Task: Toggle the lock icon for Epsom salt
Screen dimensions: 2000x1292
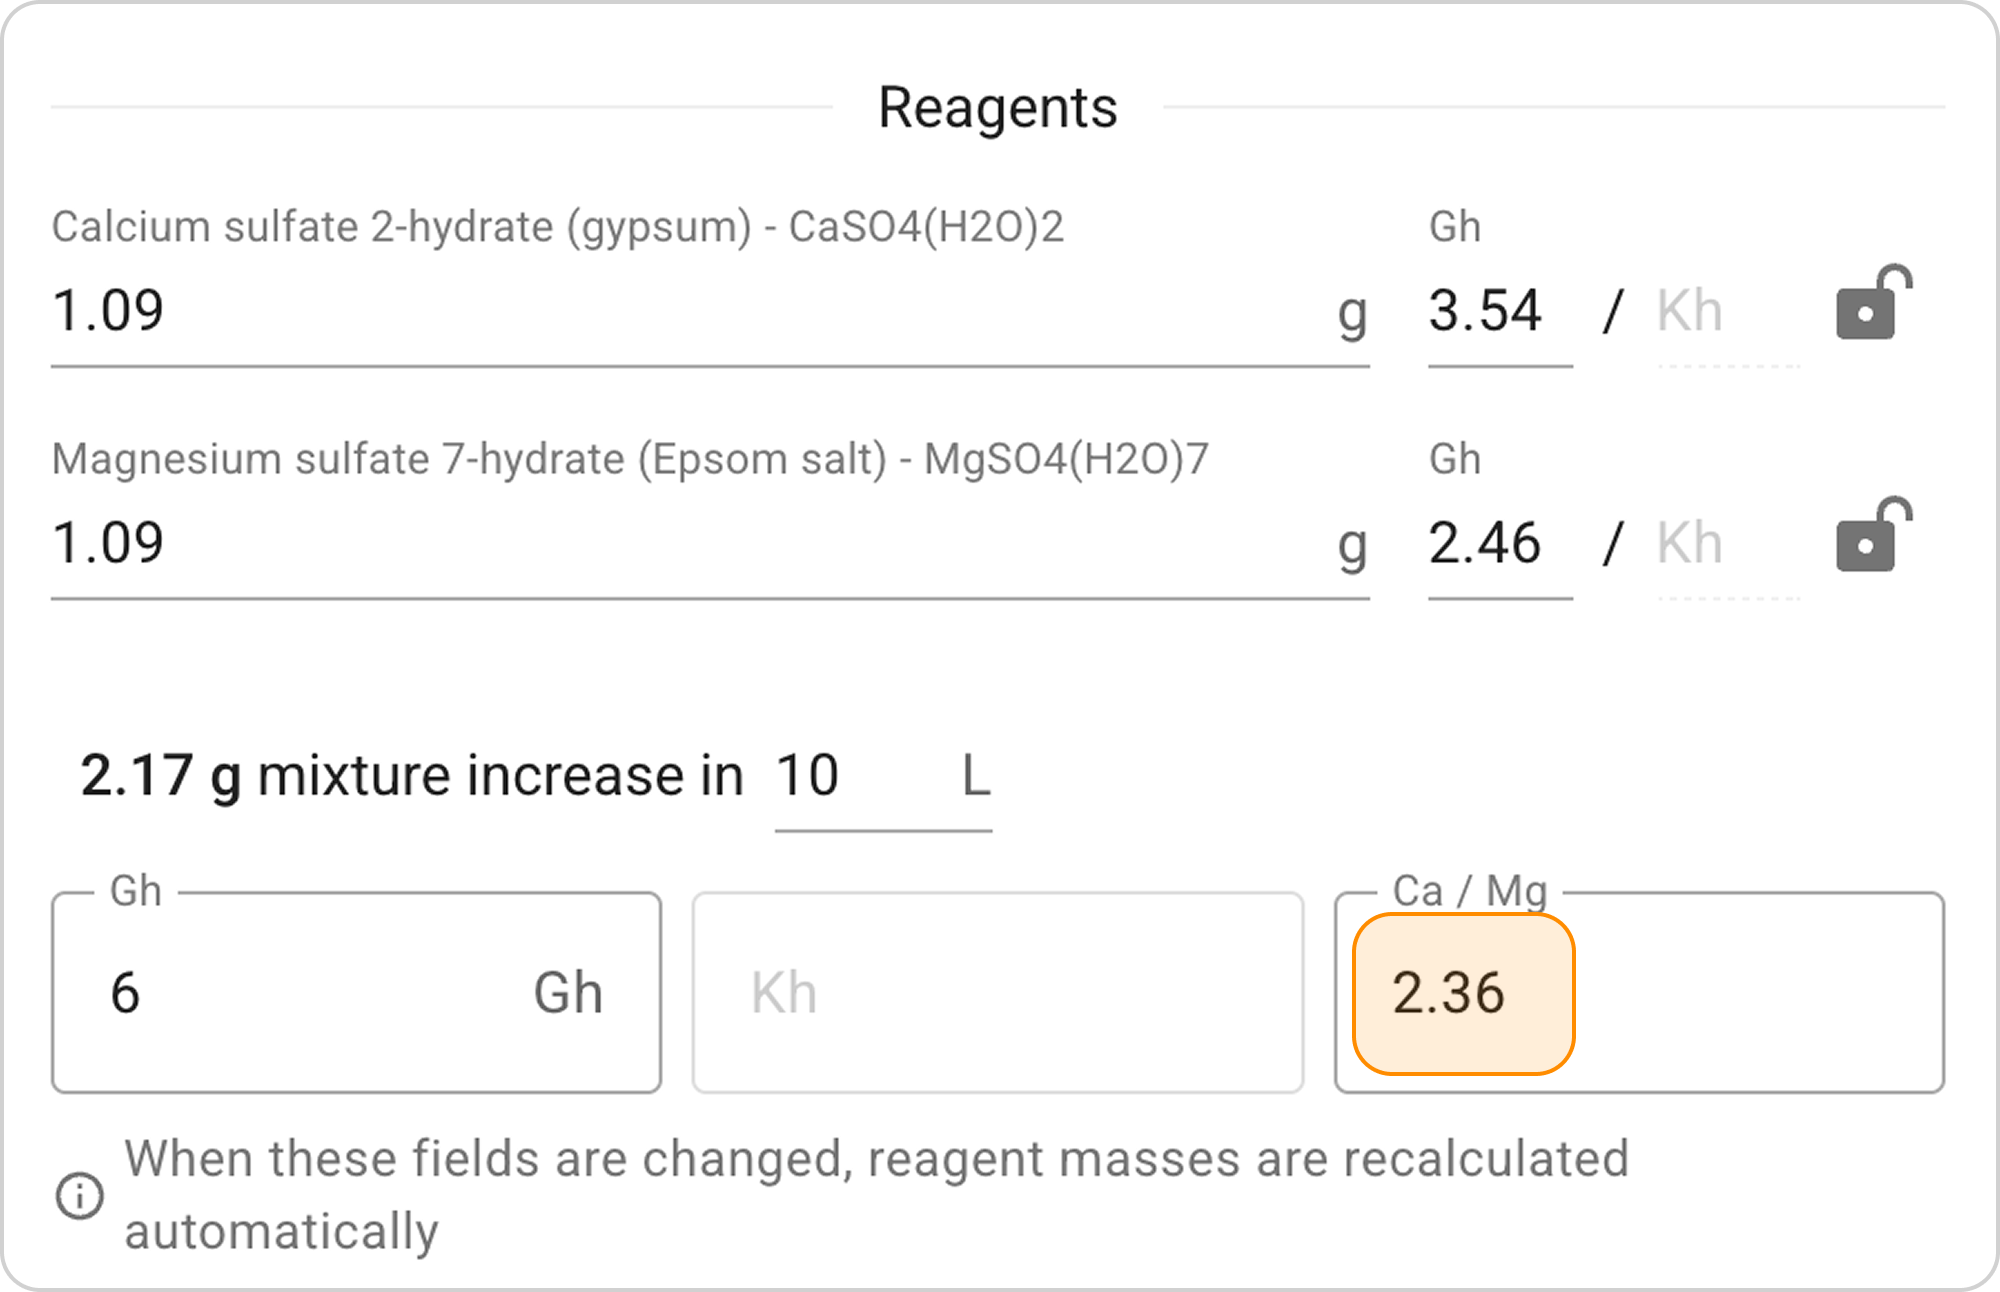Action: 1872,536
